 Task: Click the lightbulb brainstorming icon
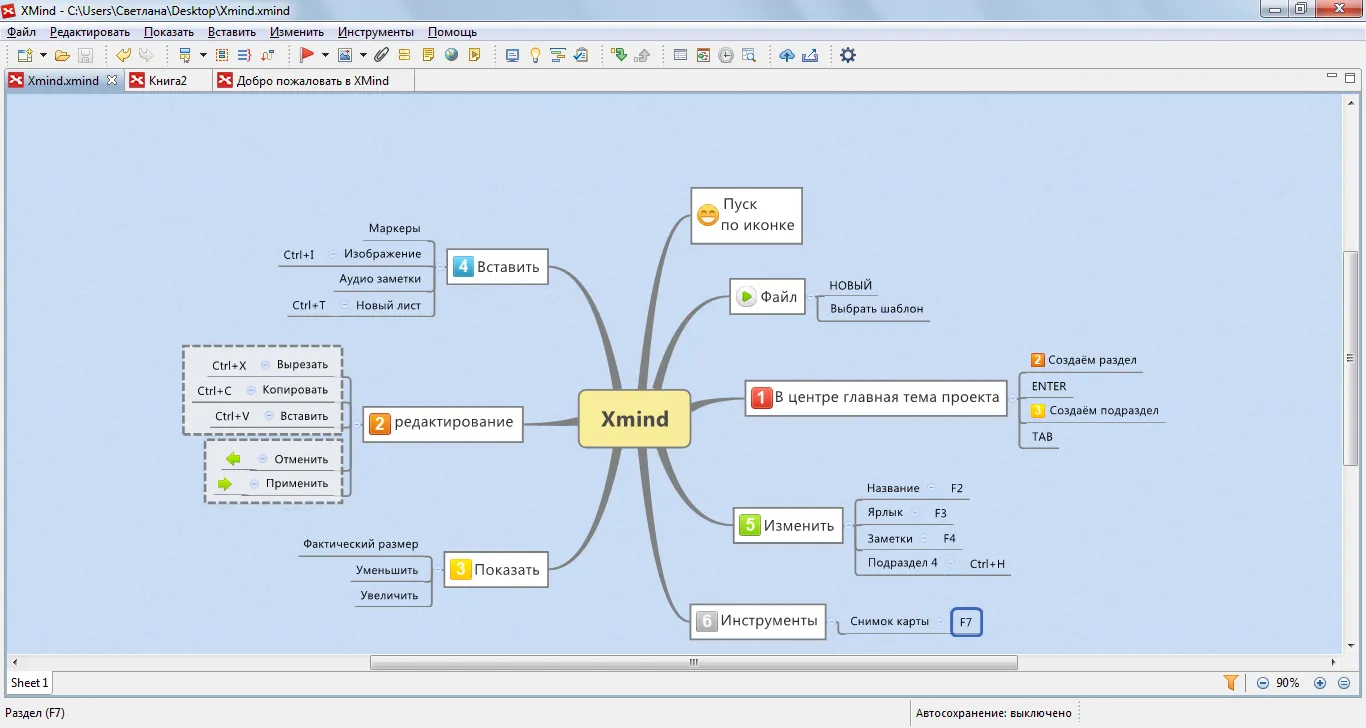(x=535, y=56)
